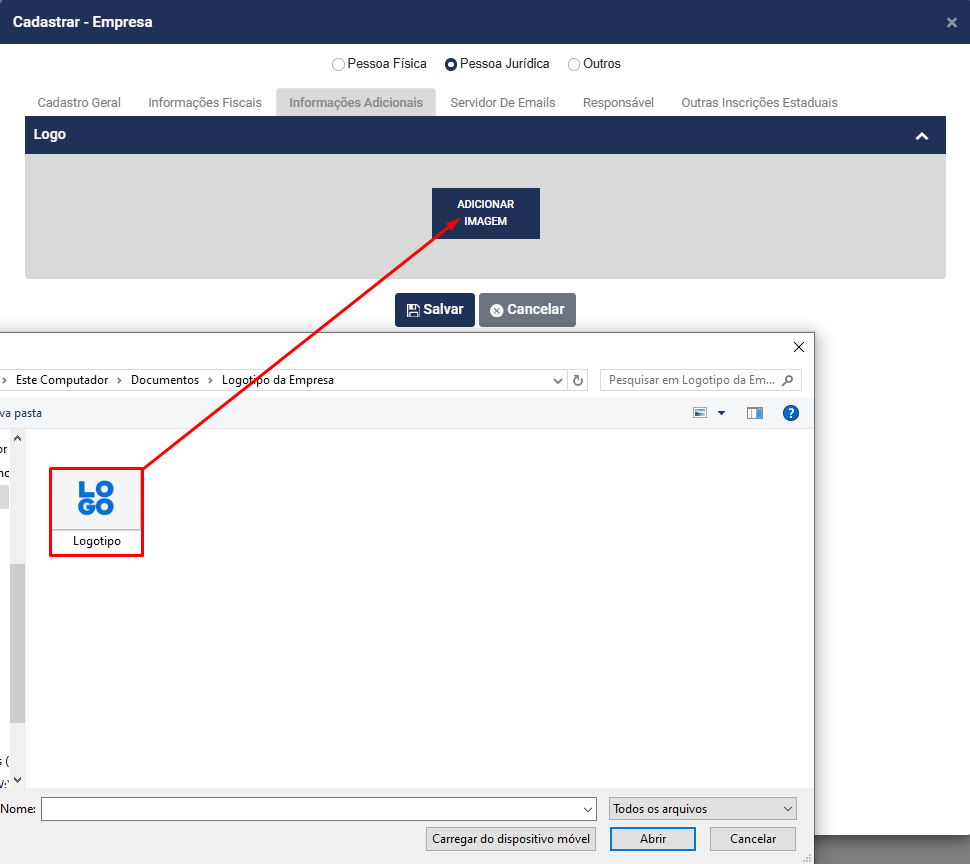Click Documentos in the breadcrumb path
Image resolution: width=970 pixels, height=864 pixels.
point(165,380)
